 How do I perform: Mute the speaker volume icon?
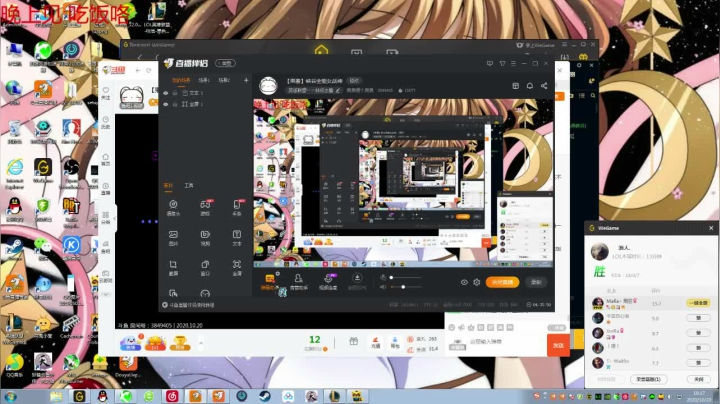383,287
